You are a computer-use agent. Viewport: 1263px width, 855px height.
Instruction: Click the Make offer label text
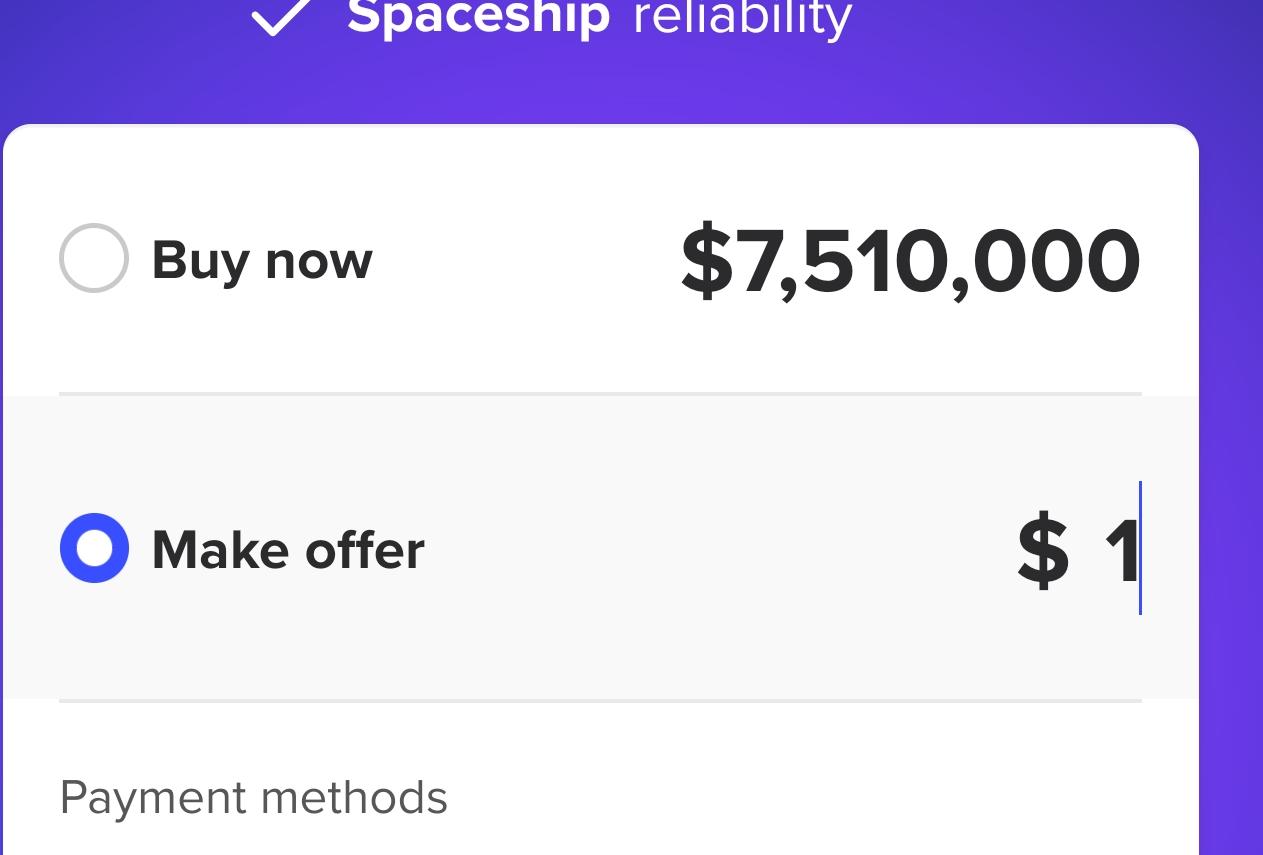click(288, 550)
